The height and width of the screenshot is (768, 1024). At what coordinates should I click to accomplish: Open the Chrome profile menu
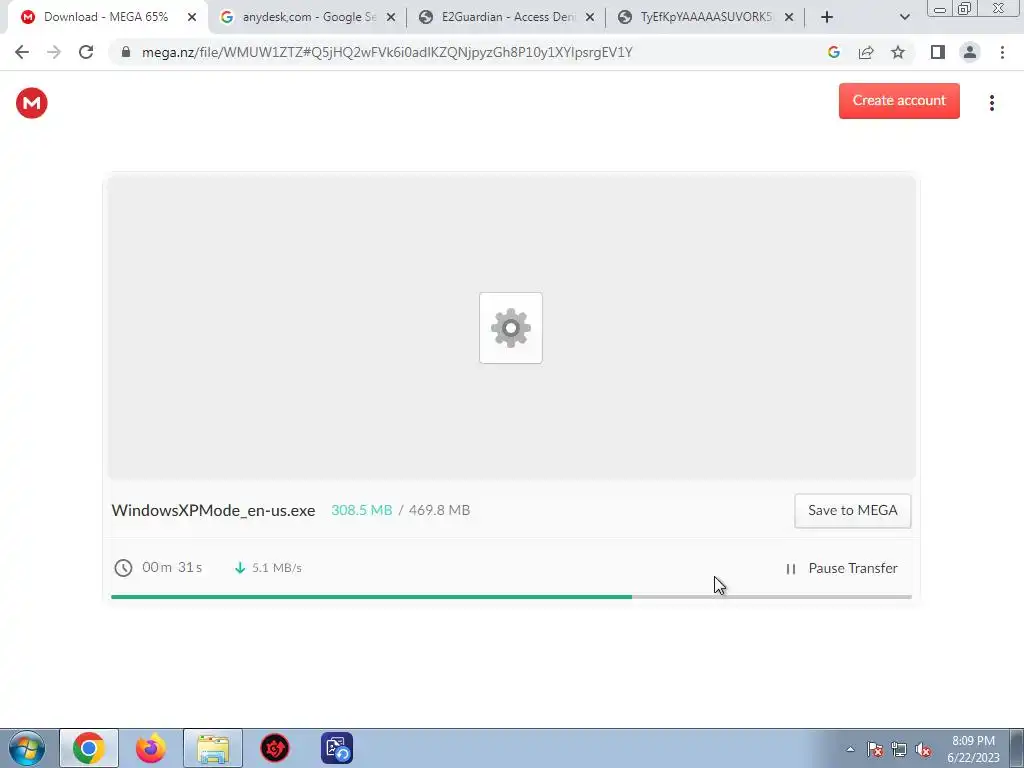(970, 52)
